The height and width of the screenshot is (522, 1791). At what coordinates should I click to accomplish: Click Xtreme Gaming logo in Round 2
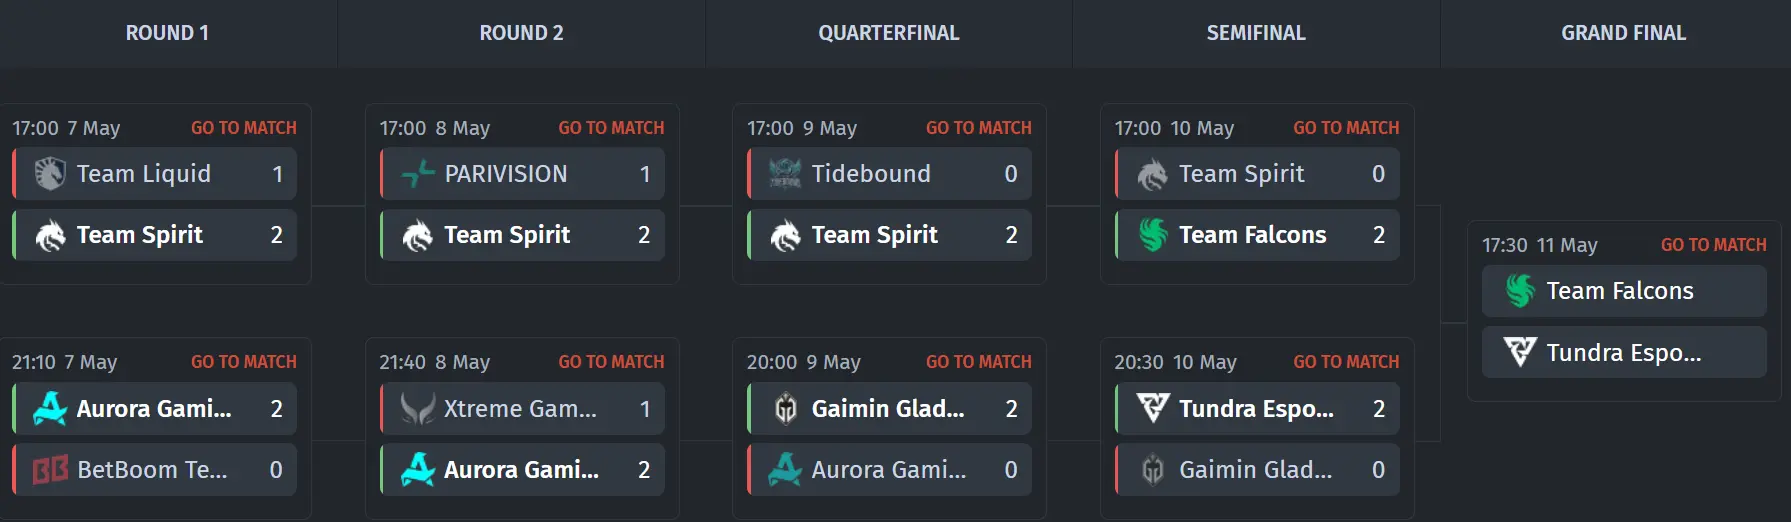click(418, 409)
